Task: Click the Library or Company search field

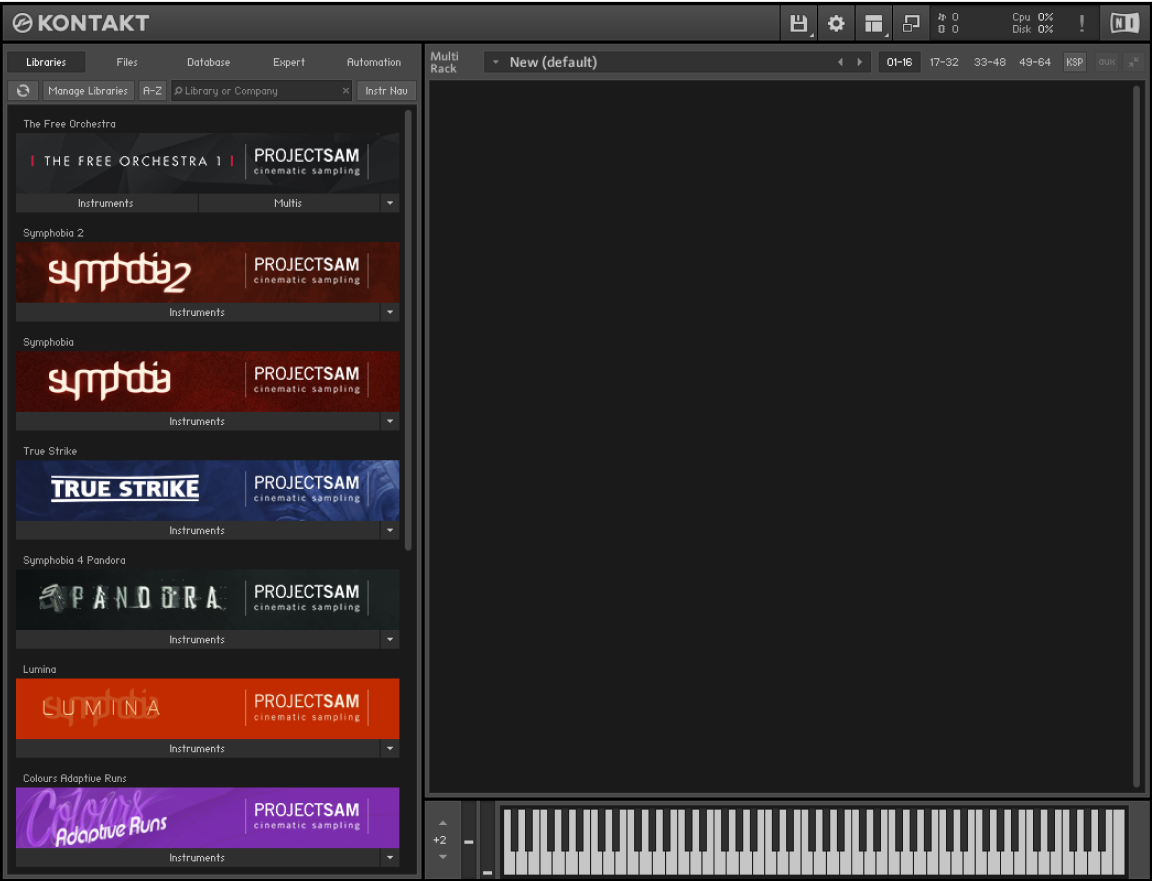Action: point(260,91)
